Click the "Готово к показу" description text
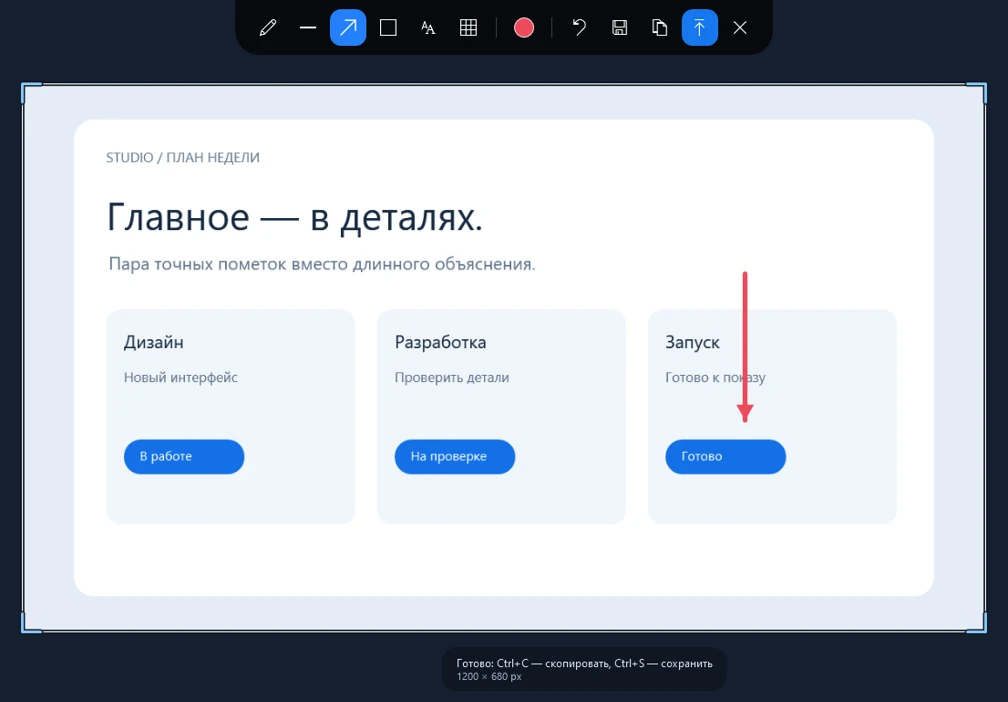This screenshot has width=1008, height=702. [716, 377]
